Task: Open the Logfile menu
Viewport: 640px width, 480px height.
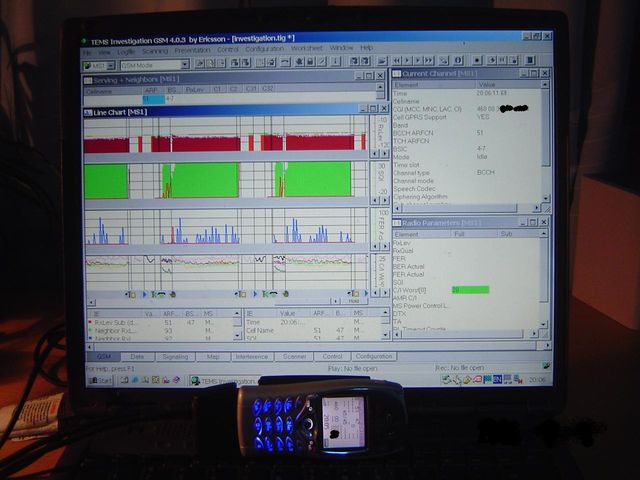Action: click(126, 52)
